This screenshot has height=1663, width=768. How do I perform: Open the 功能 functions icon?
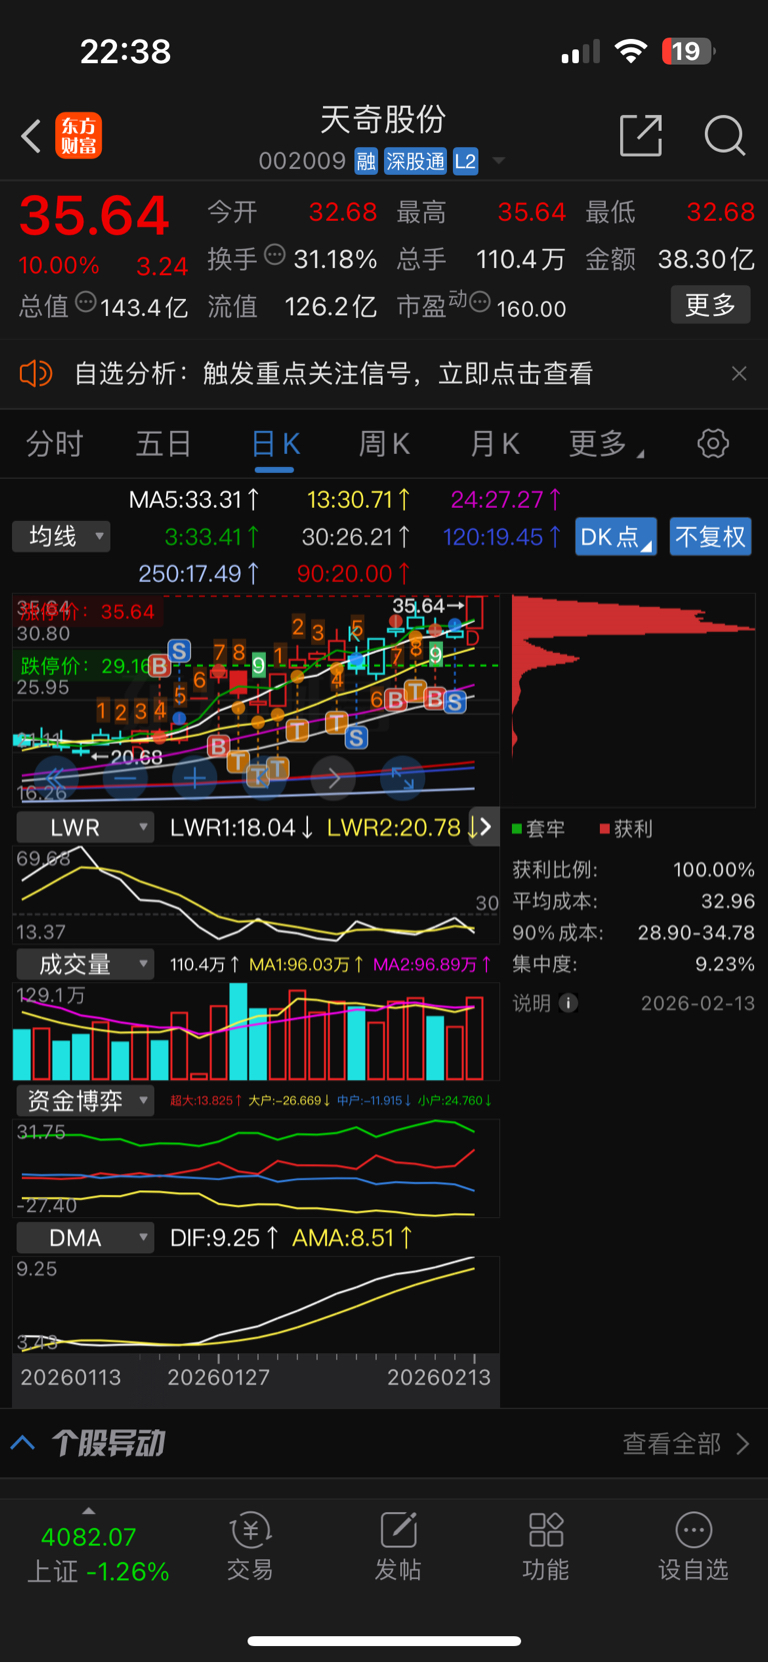(546, 1545)
